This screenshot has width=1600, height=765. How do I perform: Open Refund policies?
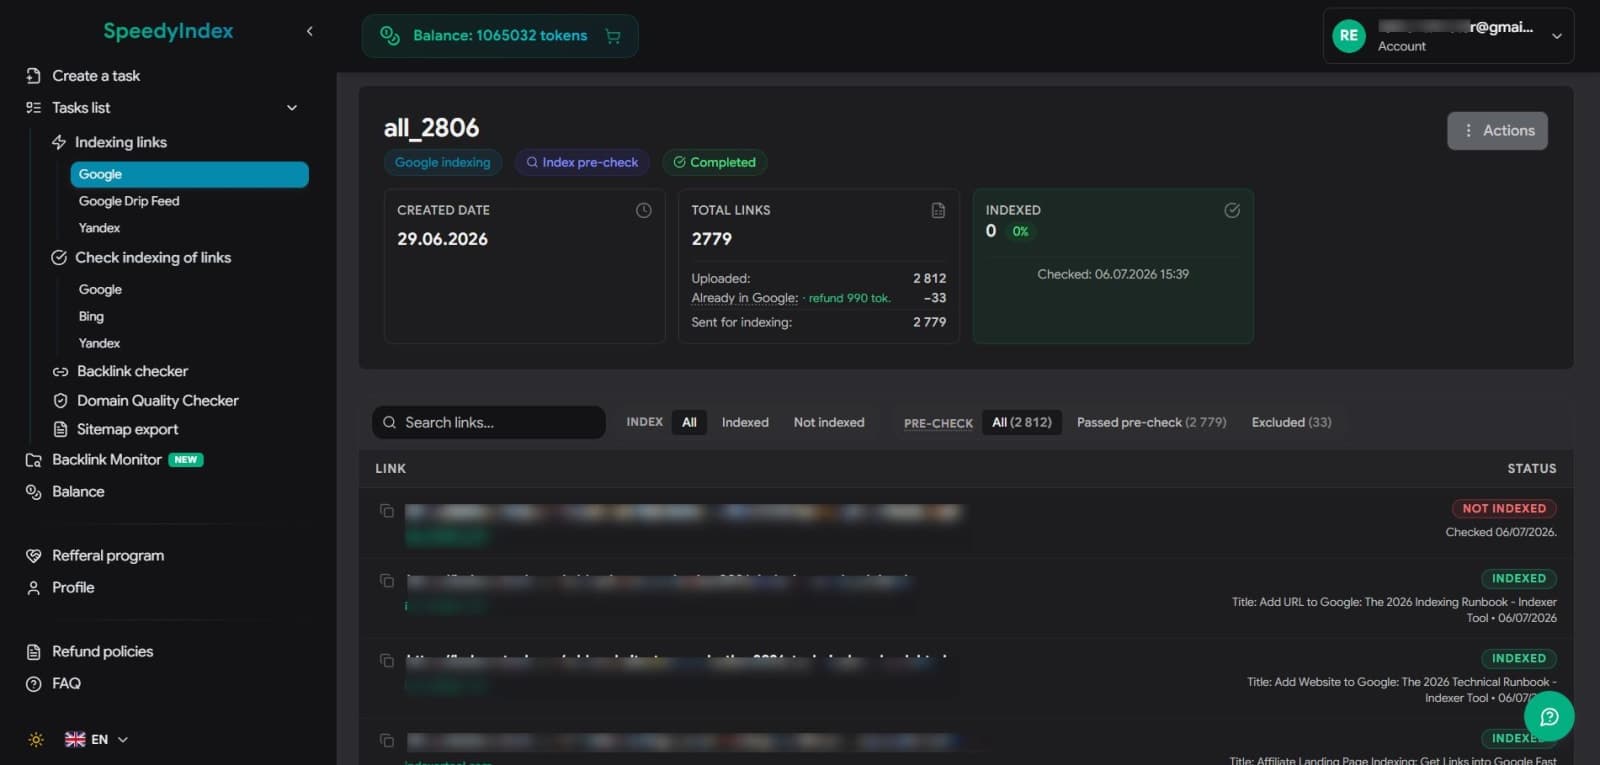coord(102,651)
